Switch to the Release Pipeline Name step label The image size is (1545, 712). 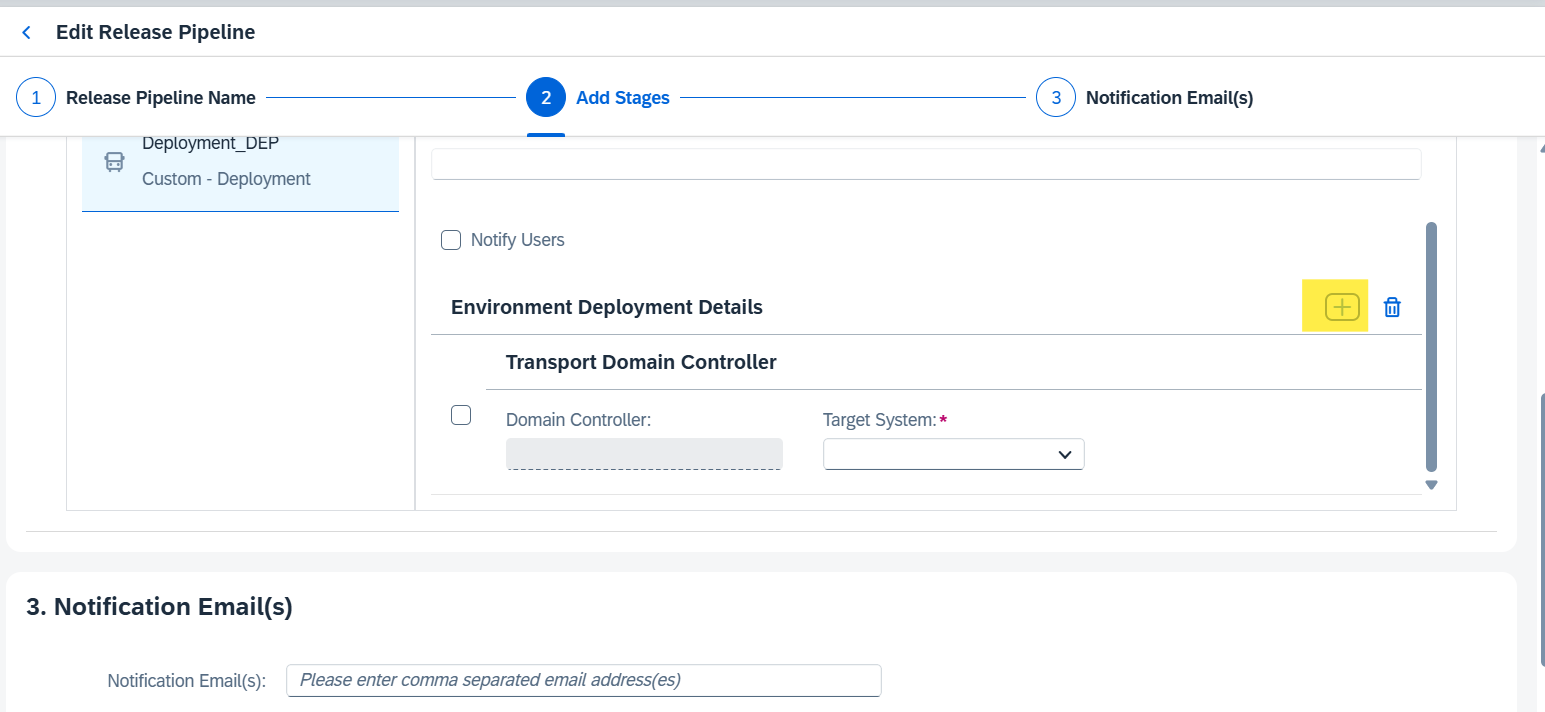[x=161, y=98]
